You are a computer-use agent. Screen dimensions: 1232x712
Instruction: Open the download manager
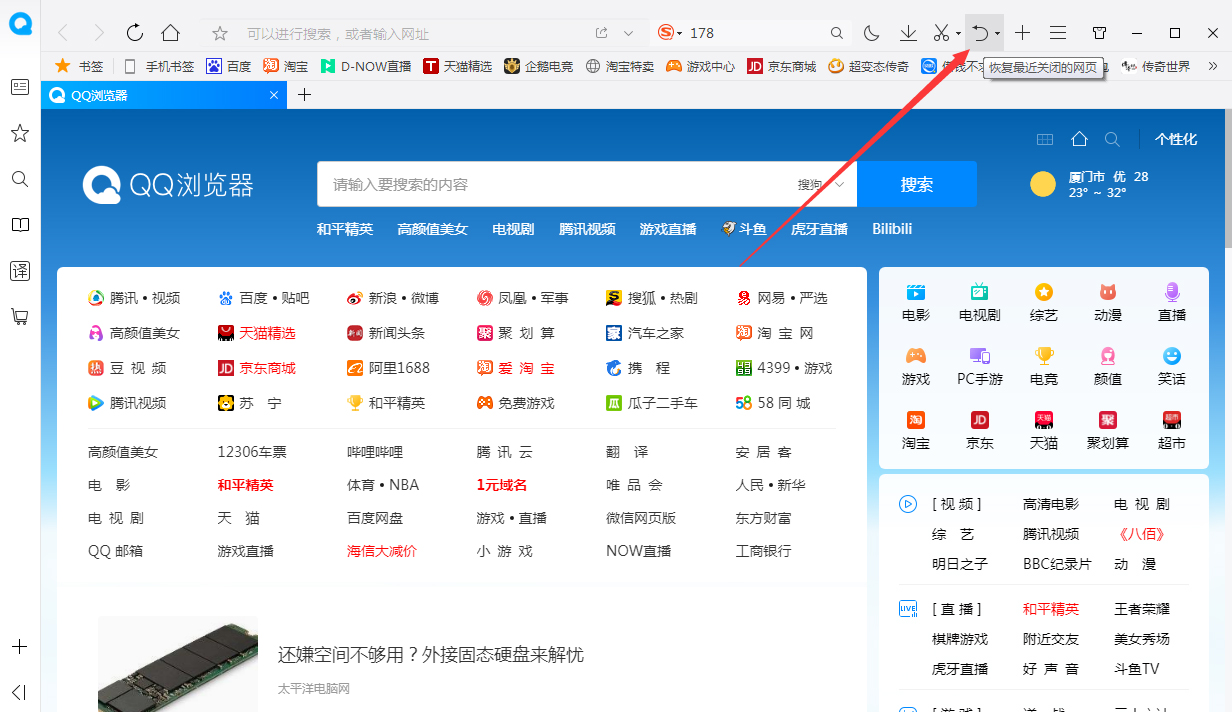coord(908,32)
